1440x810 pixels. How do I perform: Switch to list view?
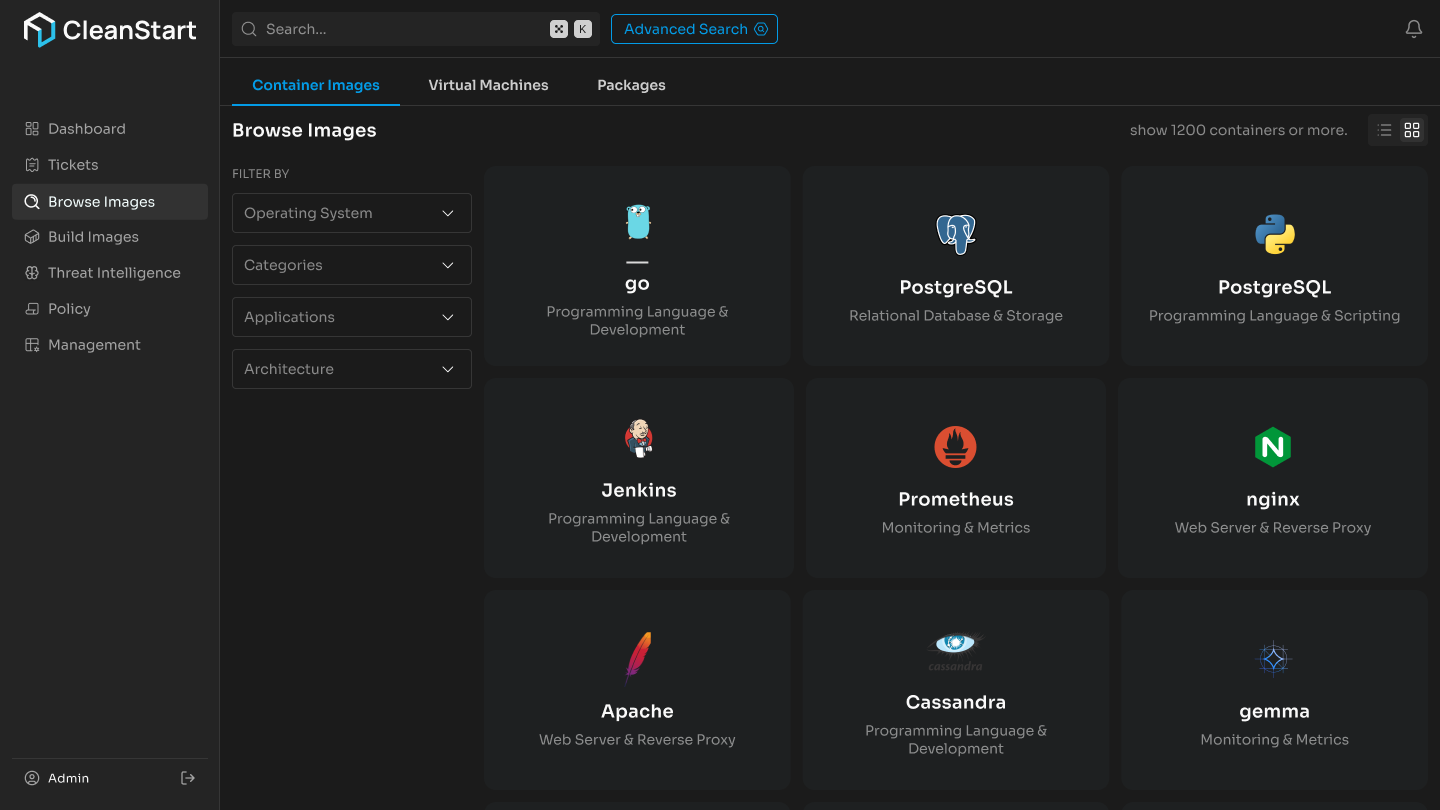click(1384, 130)
